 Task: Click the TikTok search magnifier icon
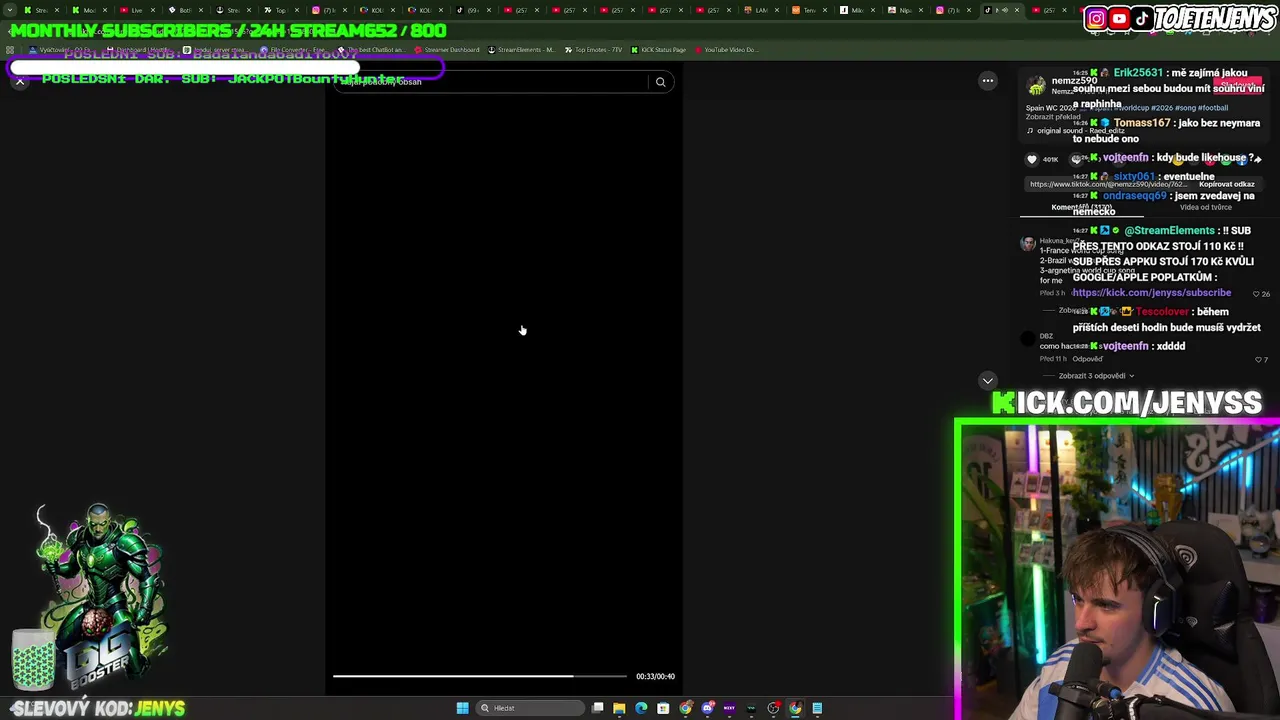[660, 82]
